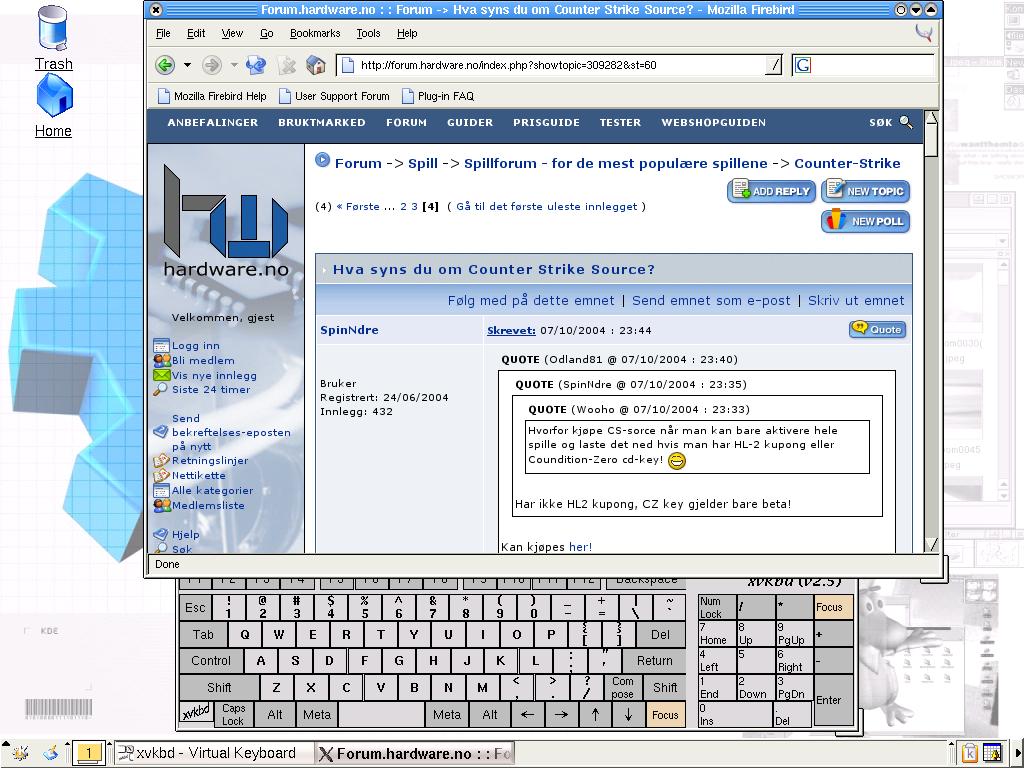Open the KDE start menu icon
The image size is (1024, 768).
coord(20,753)
